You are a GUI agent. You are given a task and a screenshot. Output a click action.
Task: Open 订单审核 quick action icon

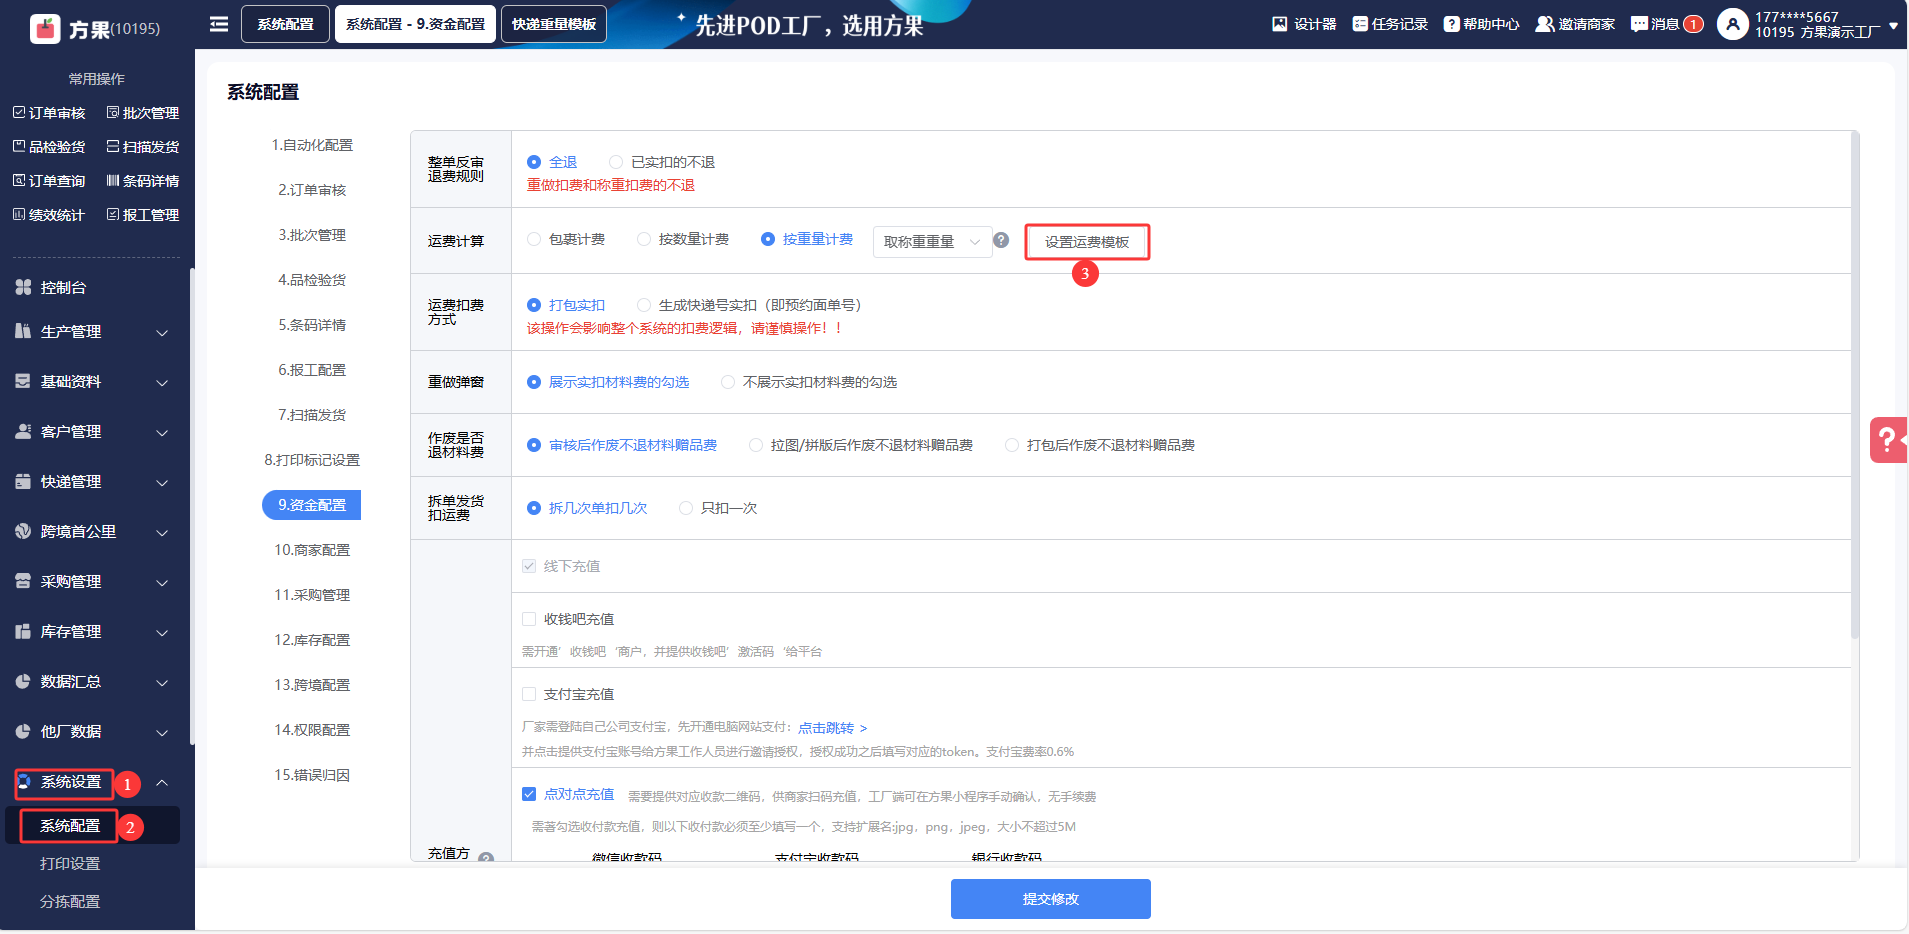coord(19,113)
